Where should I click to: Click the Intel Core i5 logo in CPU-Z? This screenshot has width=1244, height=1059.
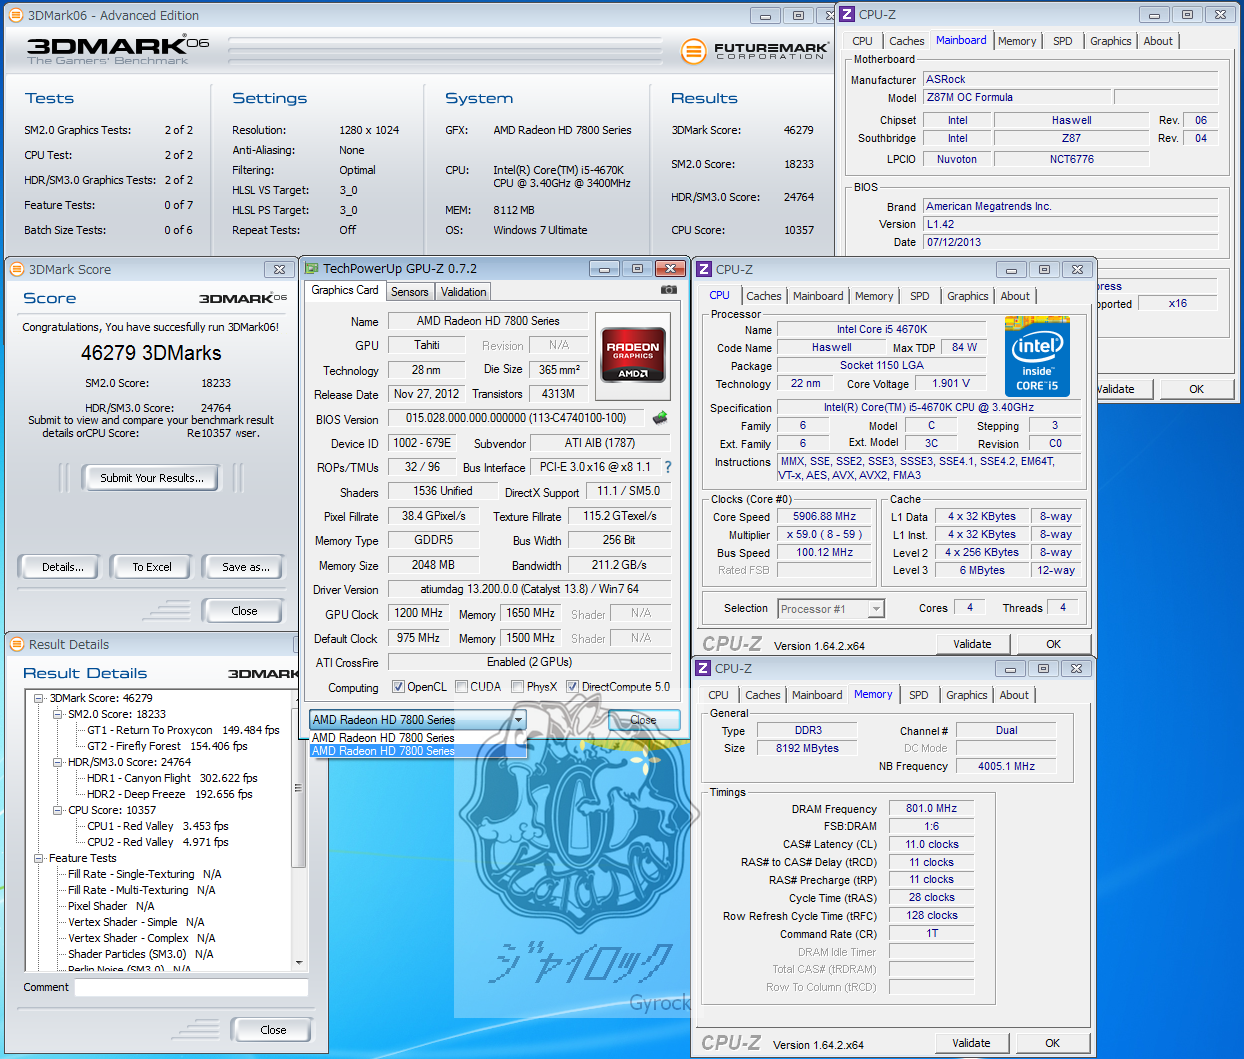click(x=1037, y=358)
